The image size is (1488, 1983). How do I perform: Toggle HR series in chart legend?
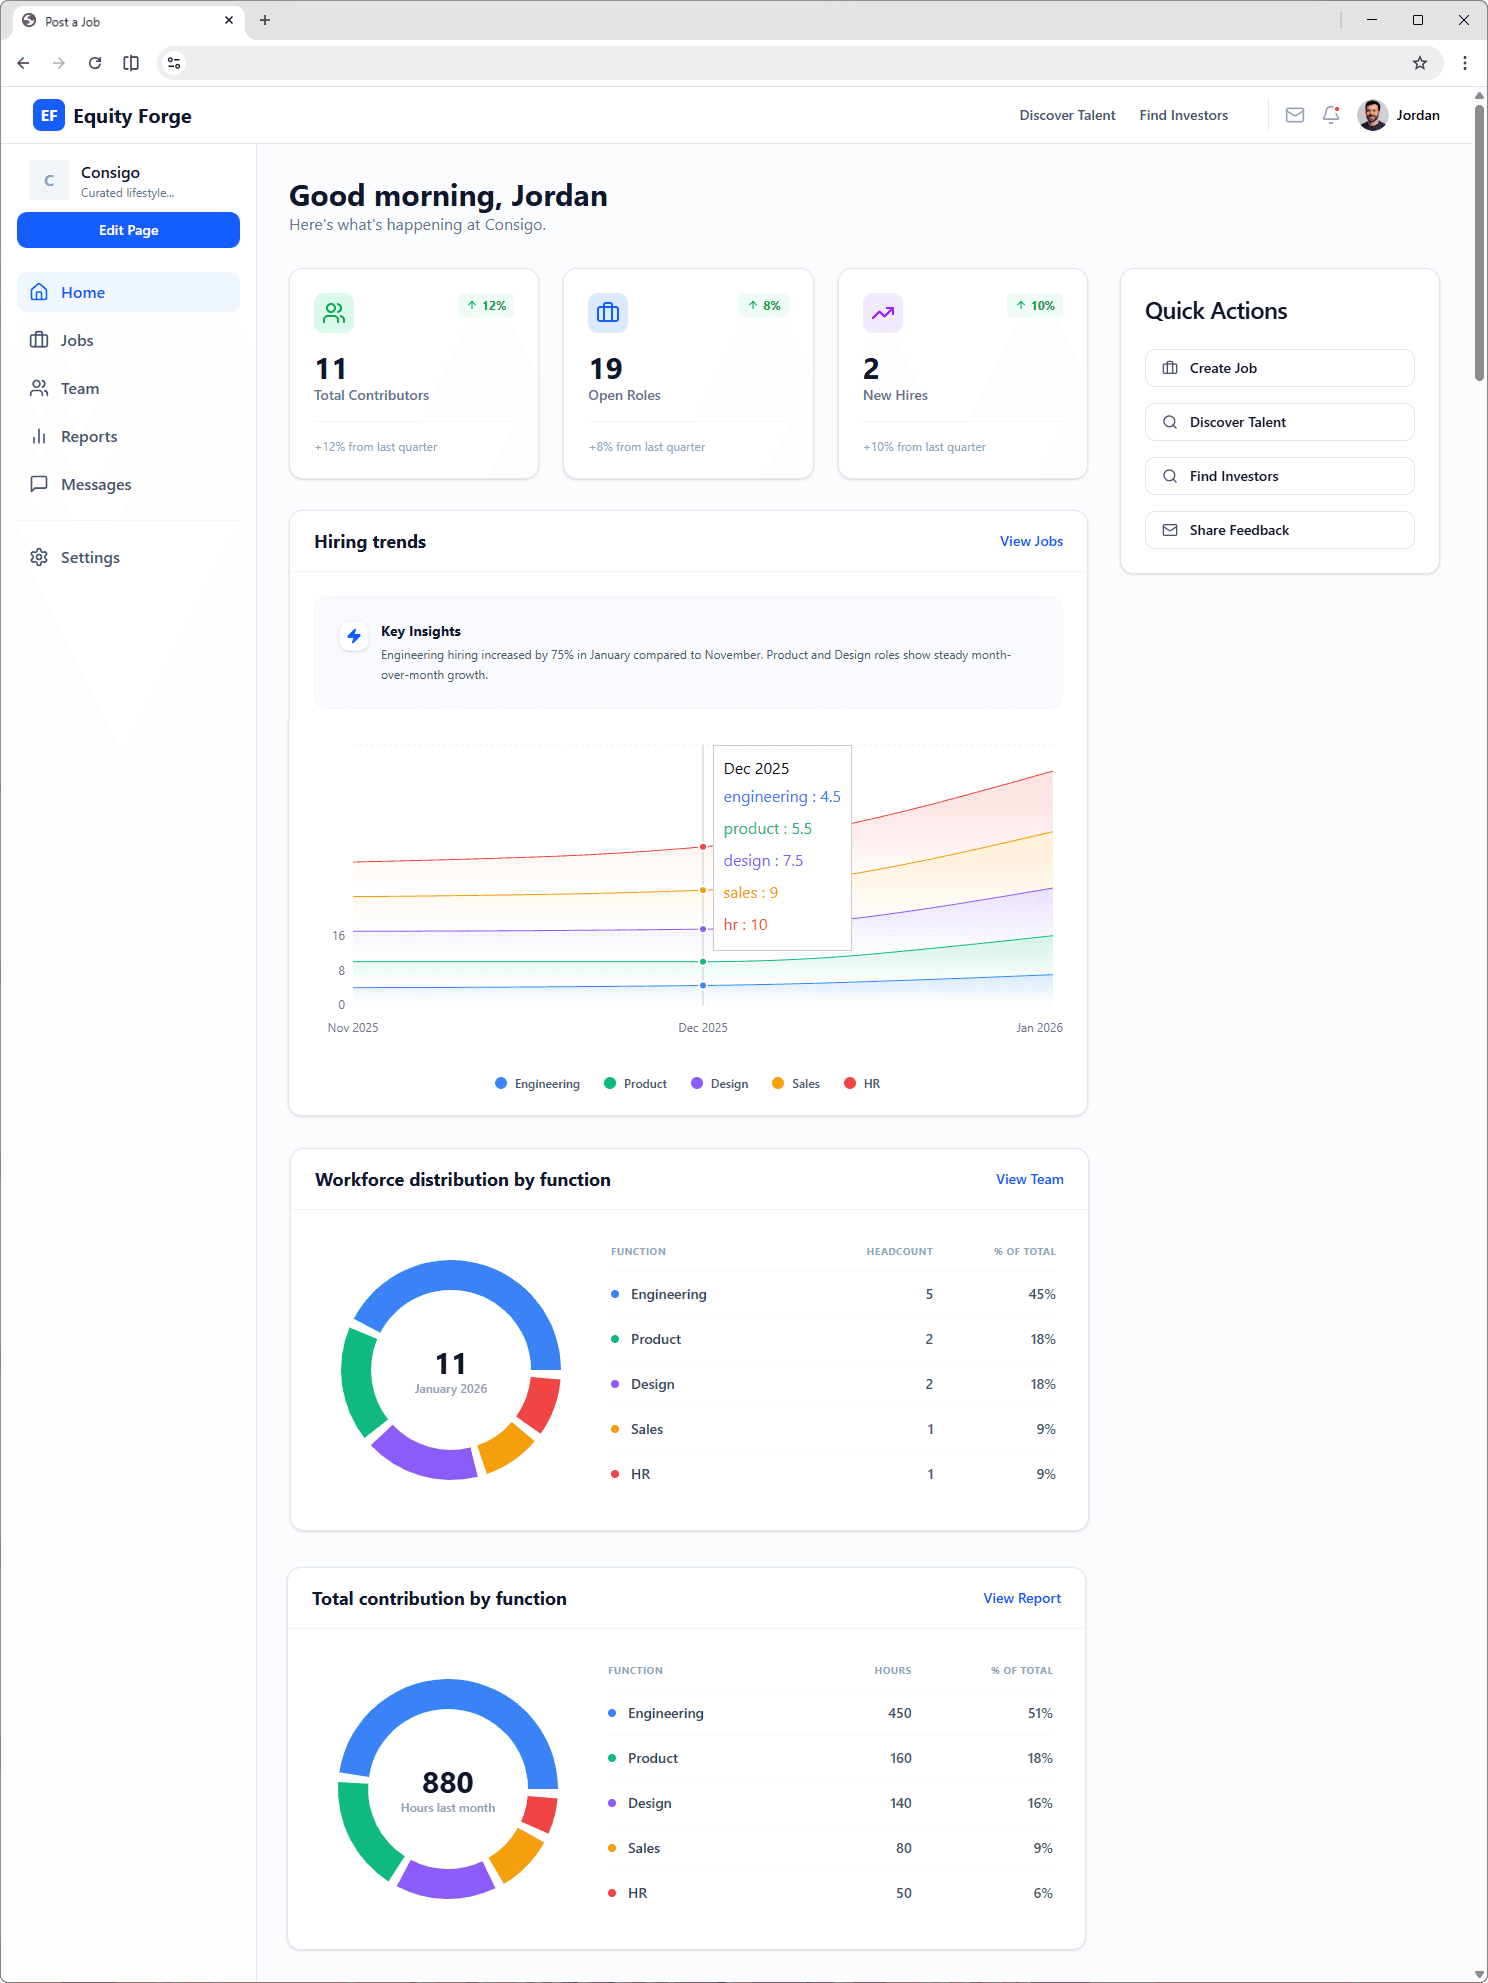(862, 1084)
